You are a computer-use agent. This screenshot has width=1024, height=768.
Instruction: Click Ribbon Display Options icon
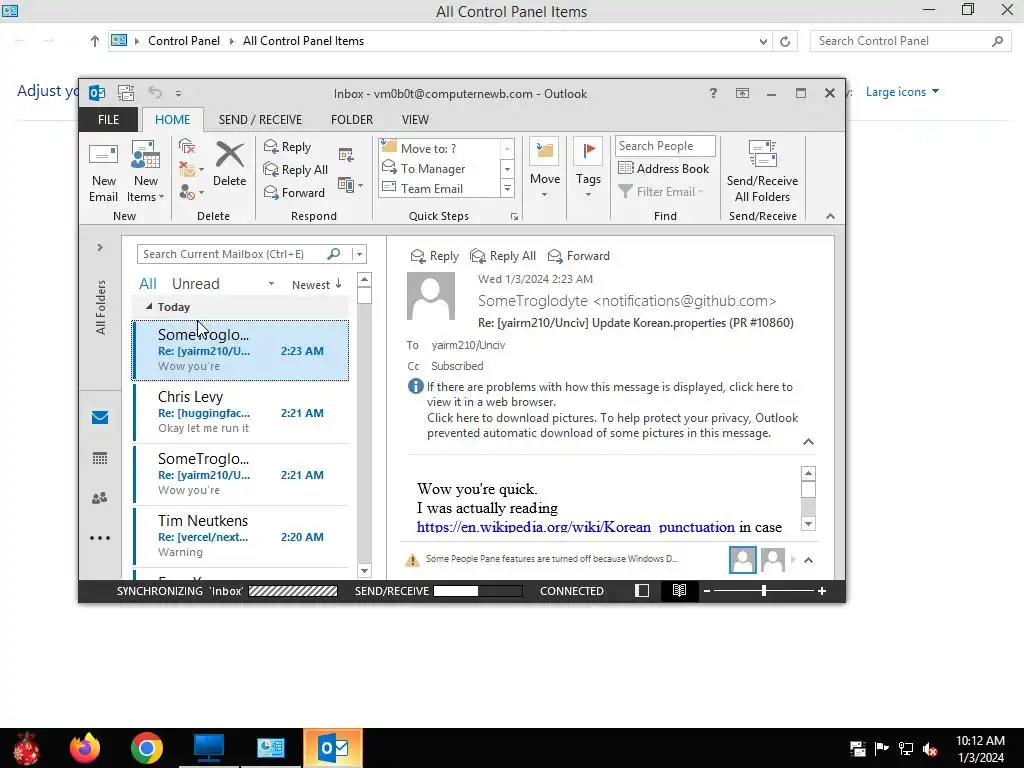tap(743, 93)
